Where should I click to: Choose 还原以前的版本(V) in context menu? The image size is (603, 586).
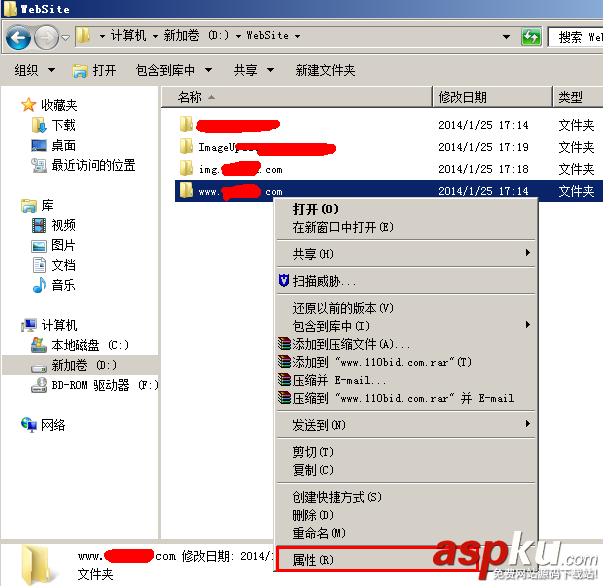(x=406, y=308)
